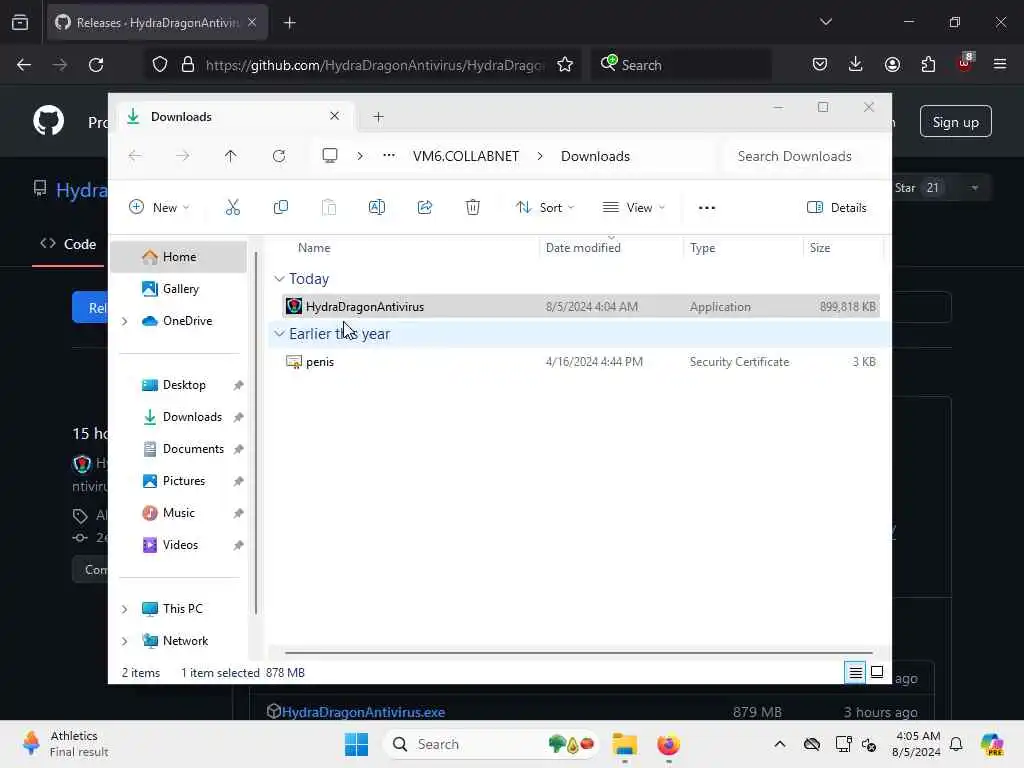Open the Firefox hamburger application menu

click(1000, 64)
